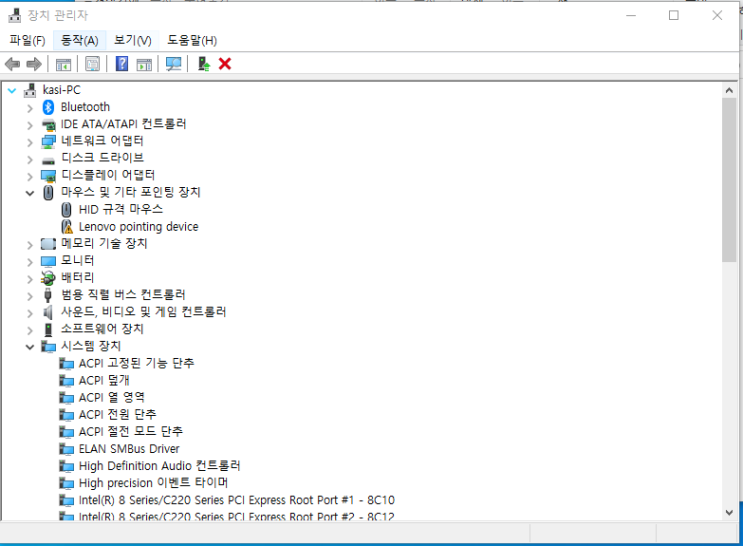Image resolution: width=743 pixels, height=546 pixels.
Task: Select the HID 규격 마우스 device
Action: [x=120, y=210]
